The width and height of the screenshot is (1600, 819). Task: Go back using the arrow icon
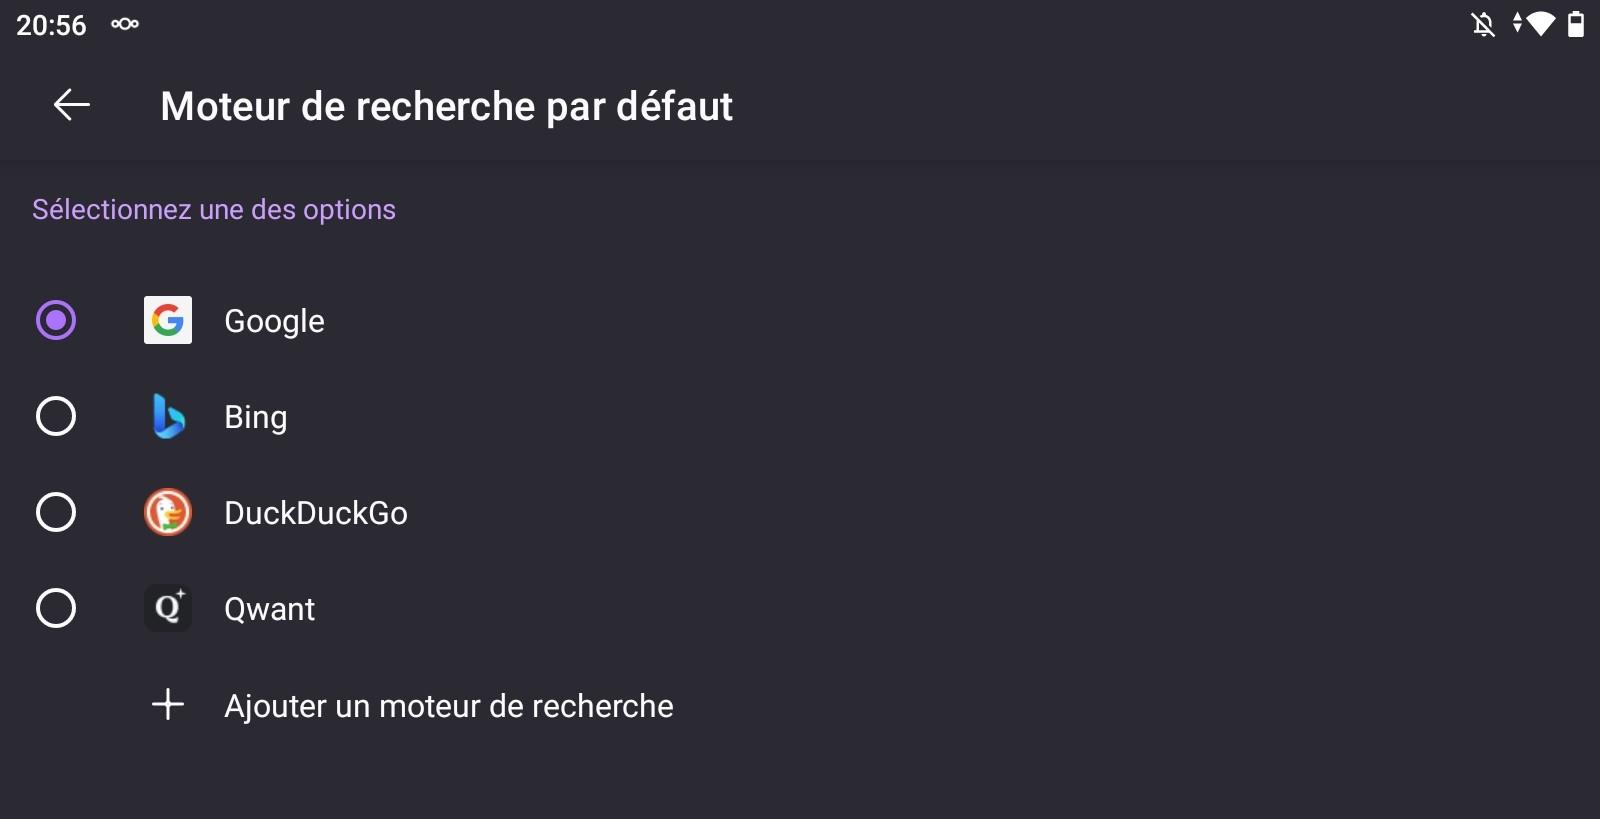click(x=72, y=104)
